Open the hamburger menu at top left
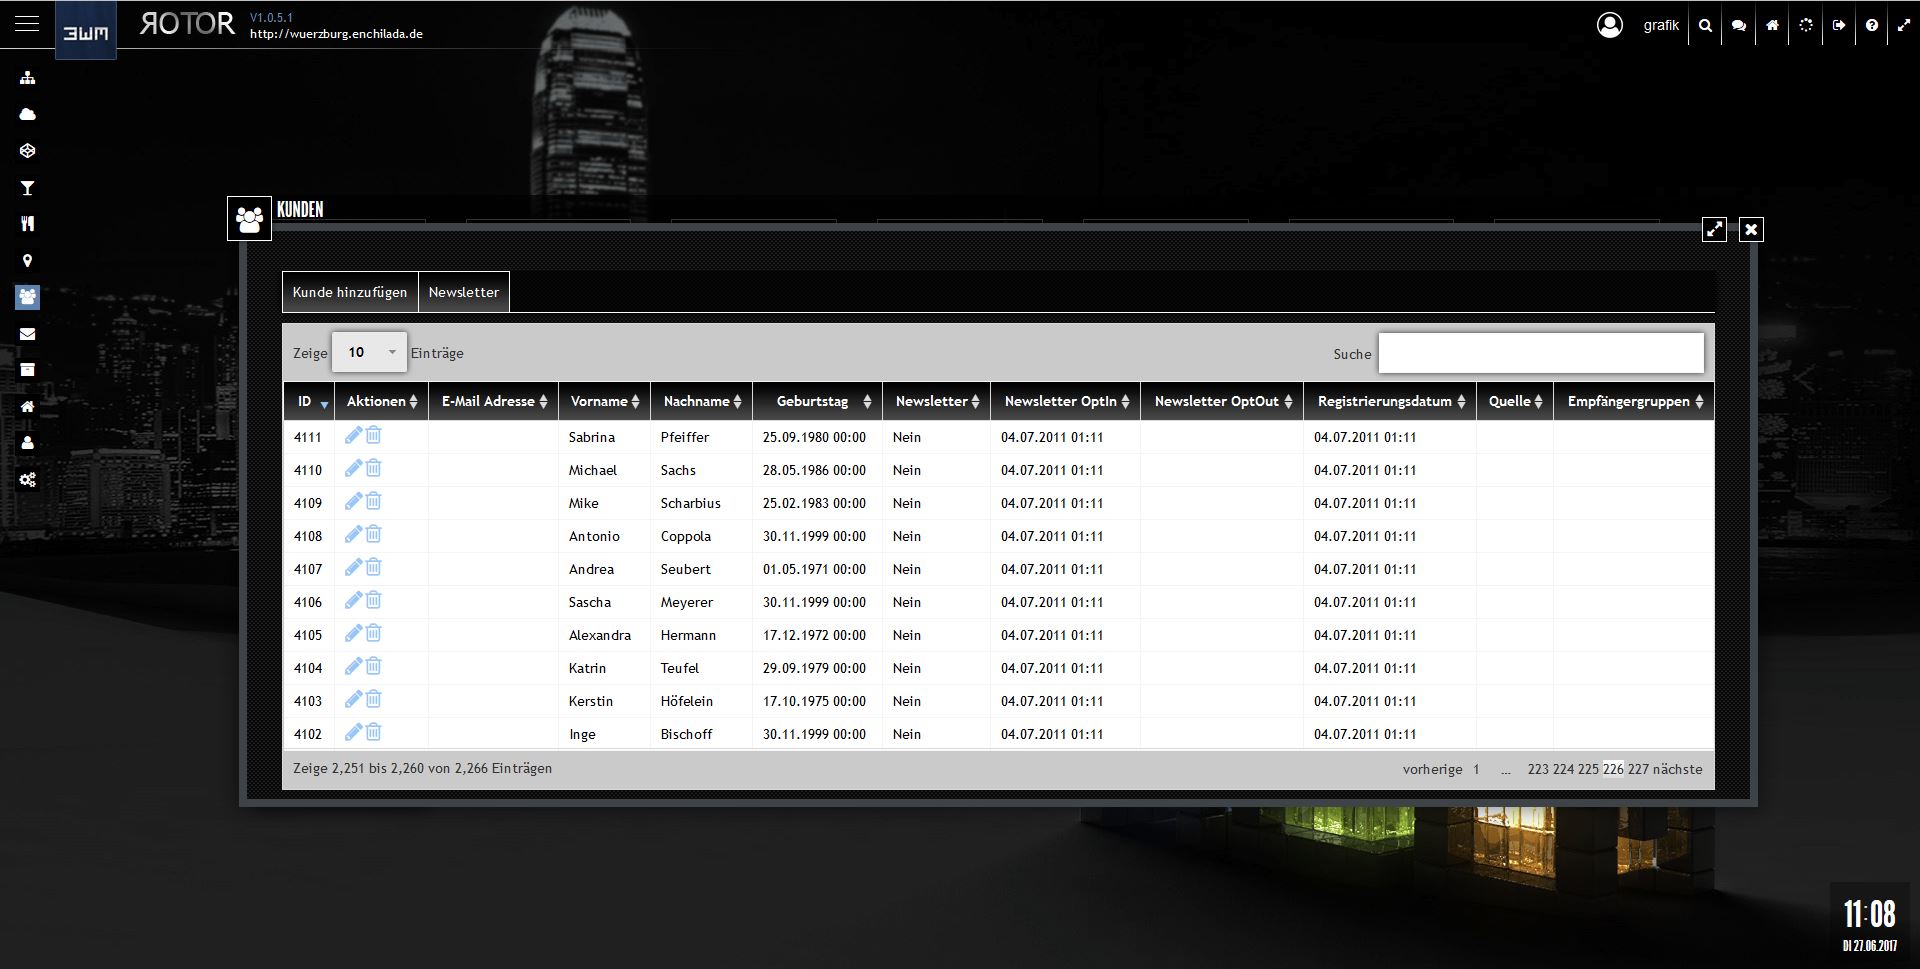The image size is (1920, 969). point(27,23)
